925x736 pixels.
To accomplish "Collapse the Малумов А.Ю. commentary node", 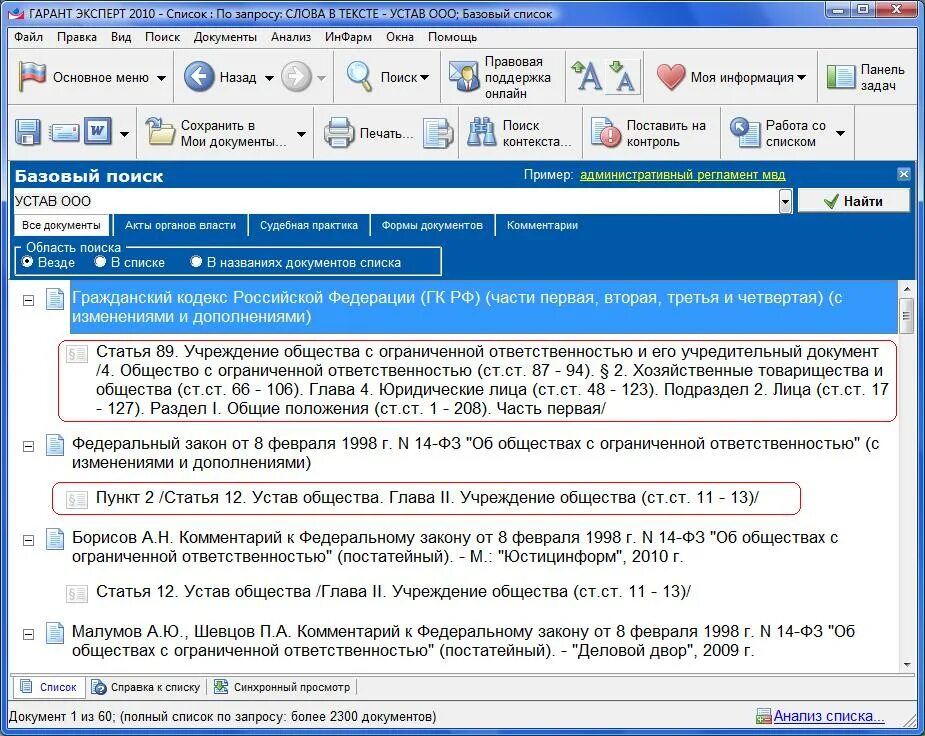I will pyautogui.click(x=28, y=635).
